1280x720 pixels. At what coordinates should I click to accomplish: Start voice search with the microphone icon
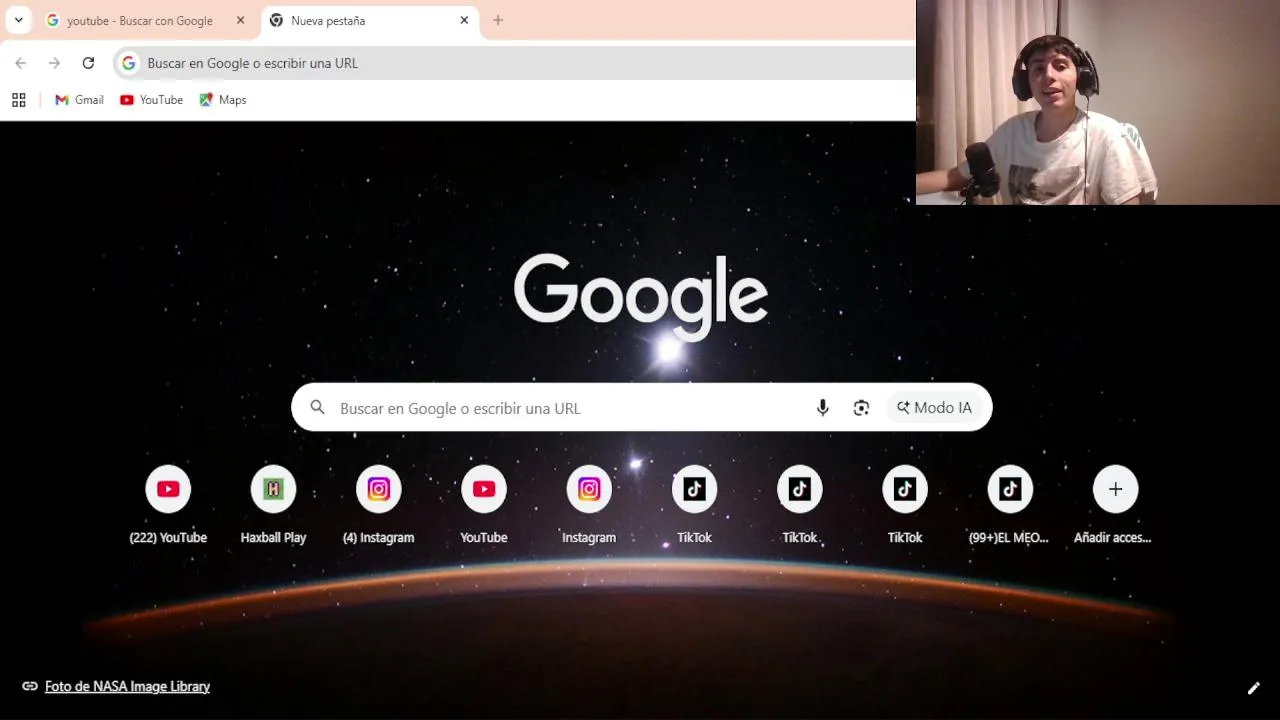coord(823,408)
